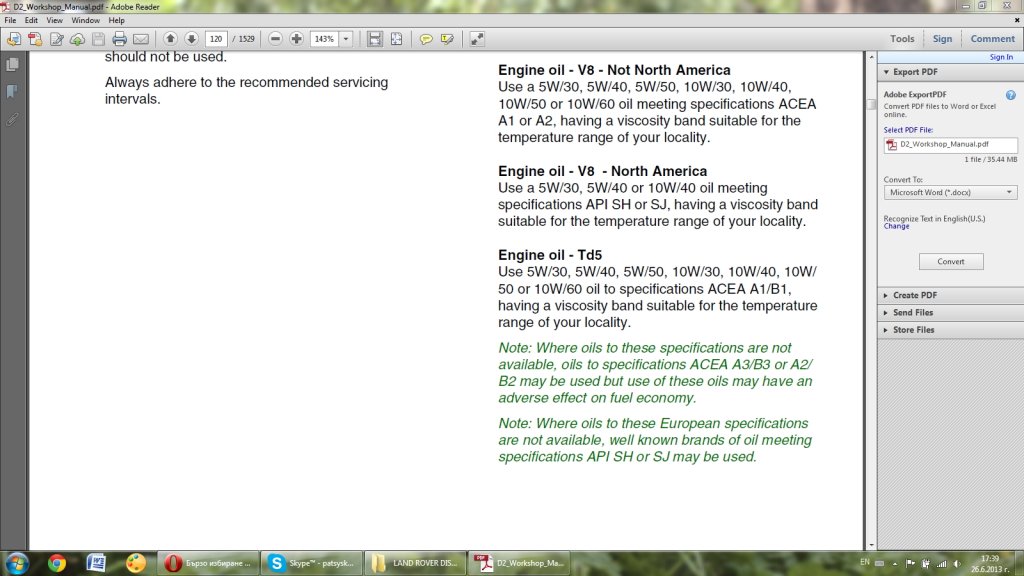Open the Window menu
1024x576 pixels.
click(86, 20)
